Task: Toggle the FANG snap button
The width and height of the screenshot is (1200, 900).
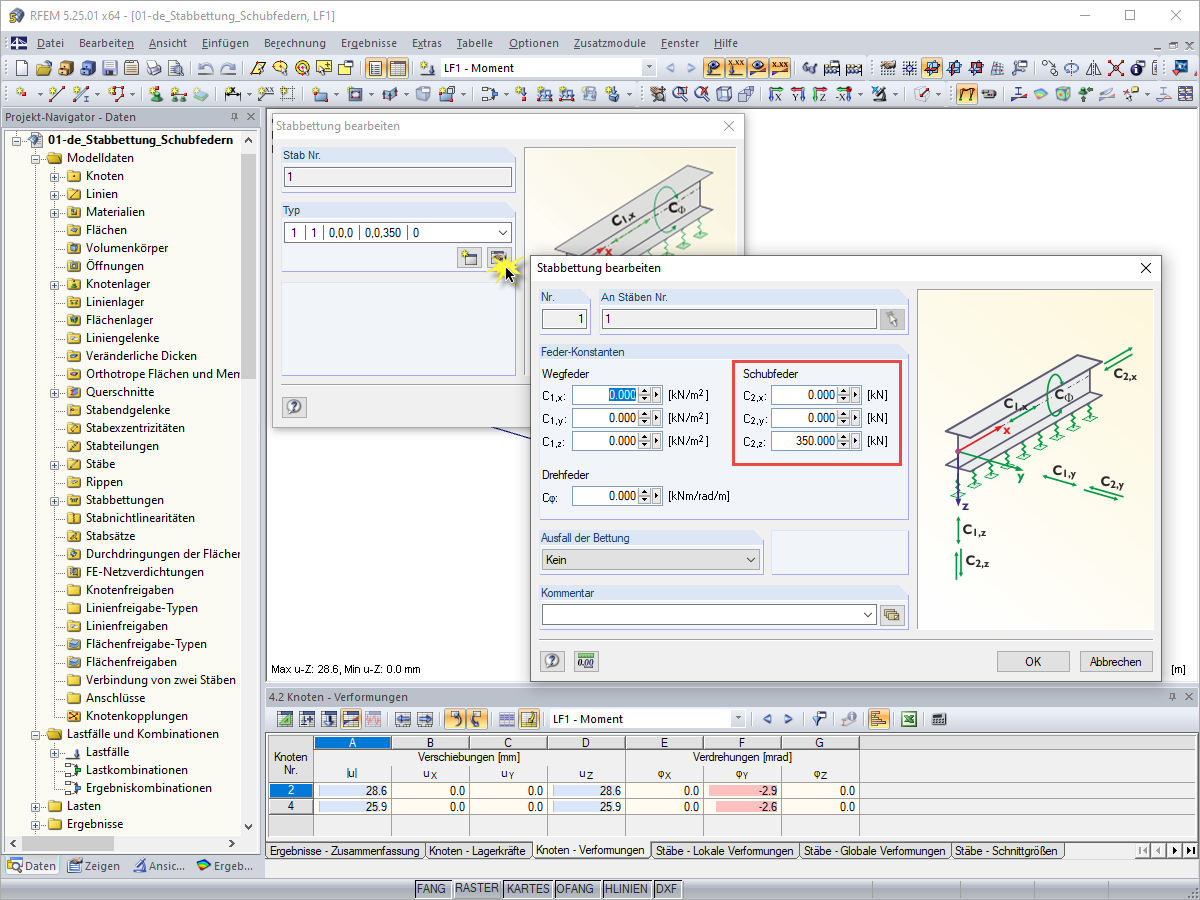Action: pyautogui.click(x=432, y=888)
